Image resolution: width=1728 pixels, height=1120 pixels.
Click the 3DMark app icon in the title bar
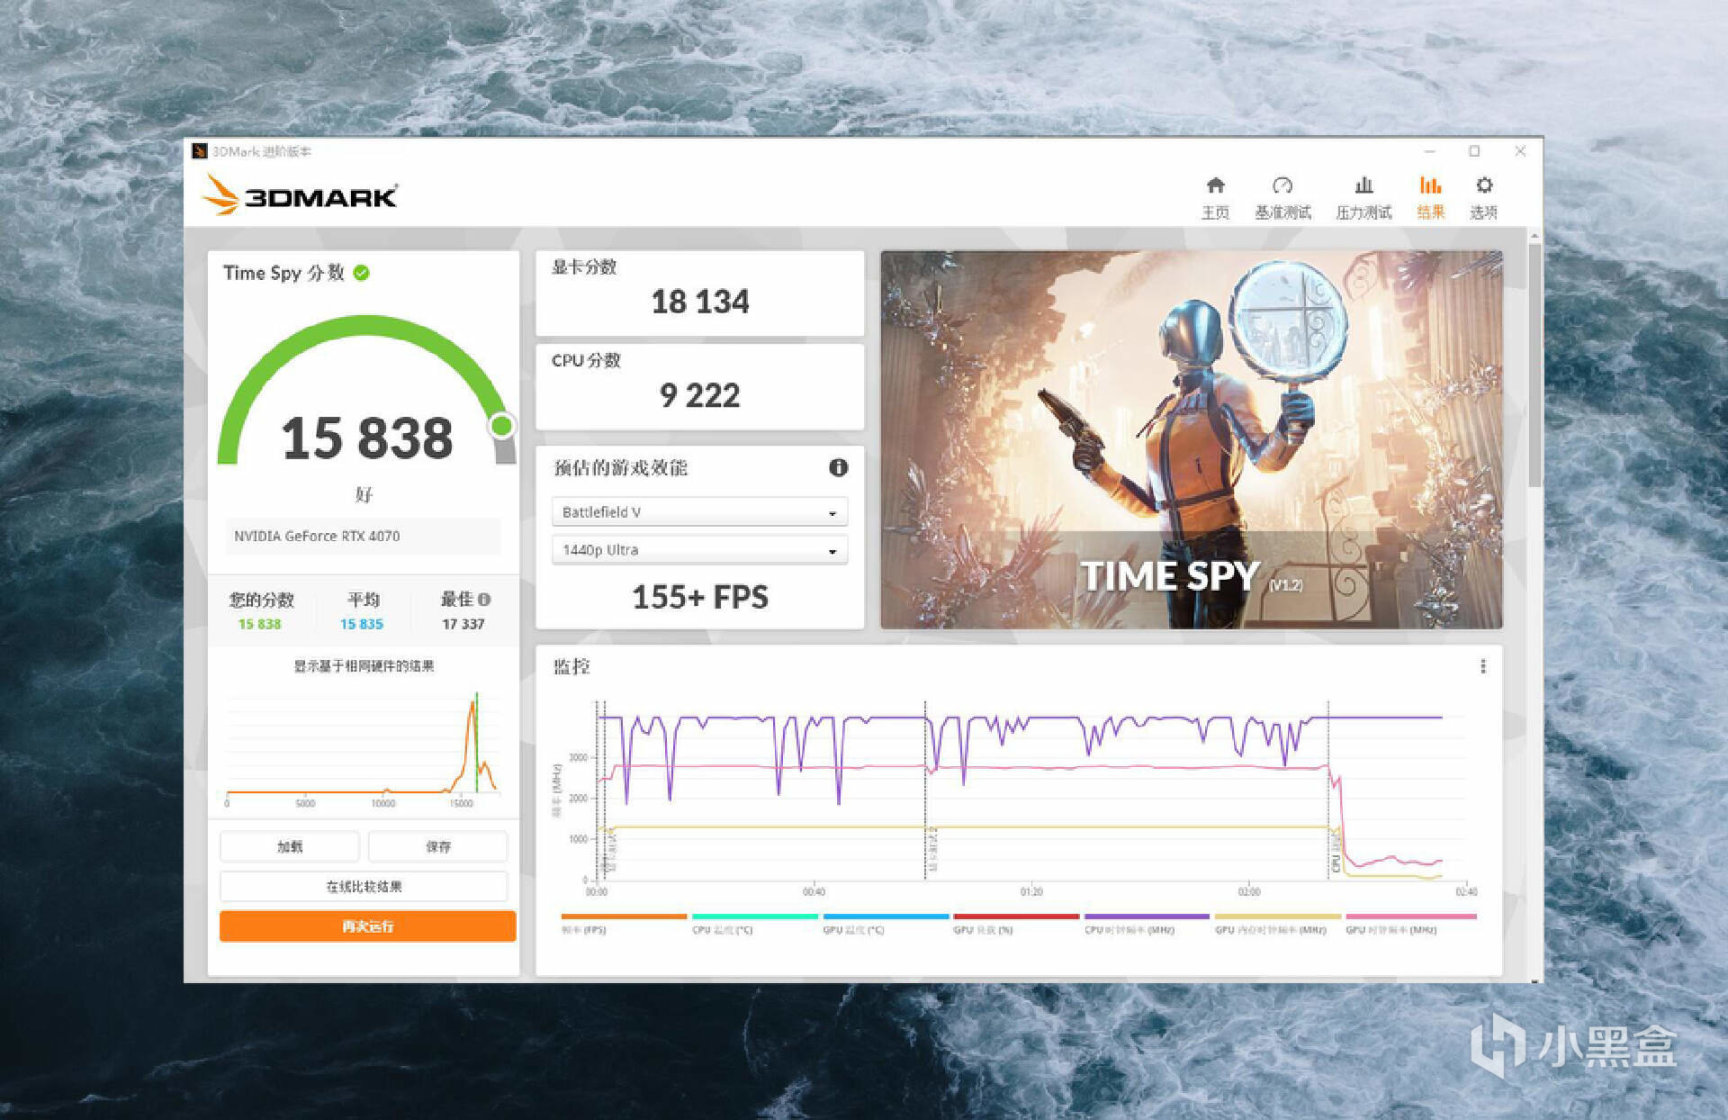tap(199, 151)
